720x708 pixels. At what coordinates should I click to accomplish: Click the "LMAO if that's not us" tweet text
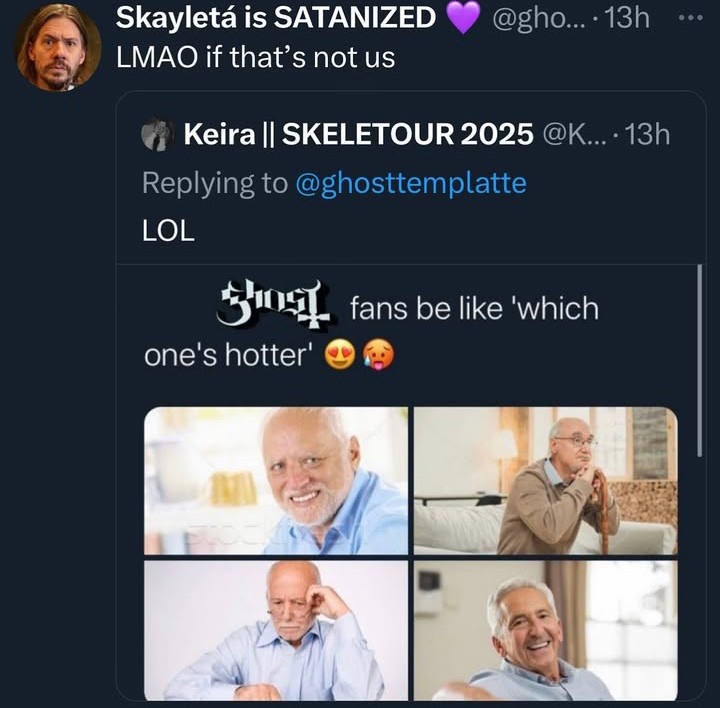(x=256, y=58)
